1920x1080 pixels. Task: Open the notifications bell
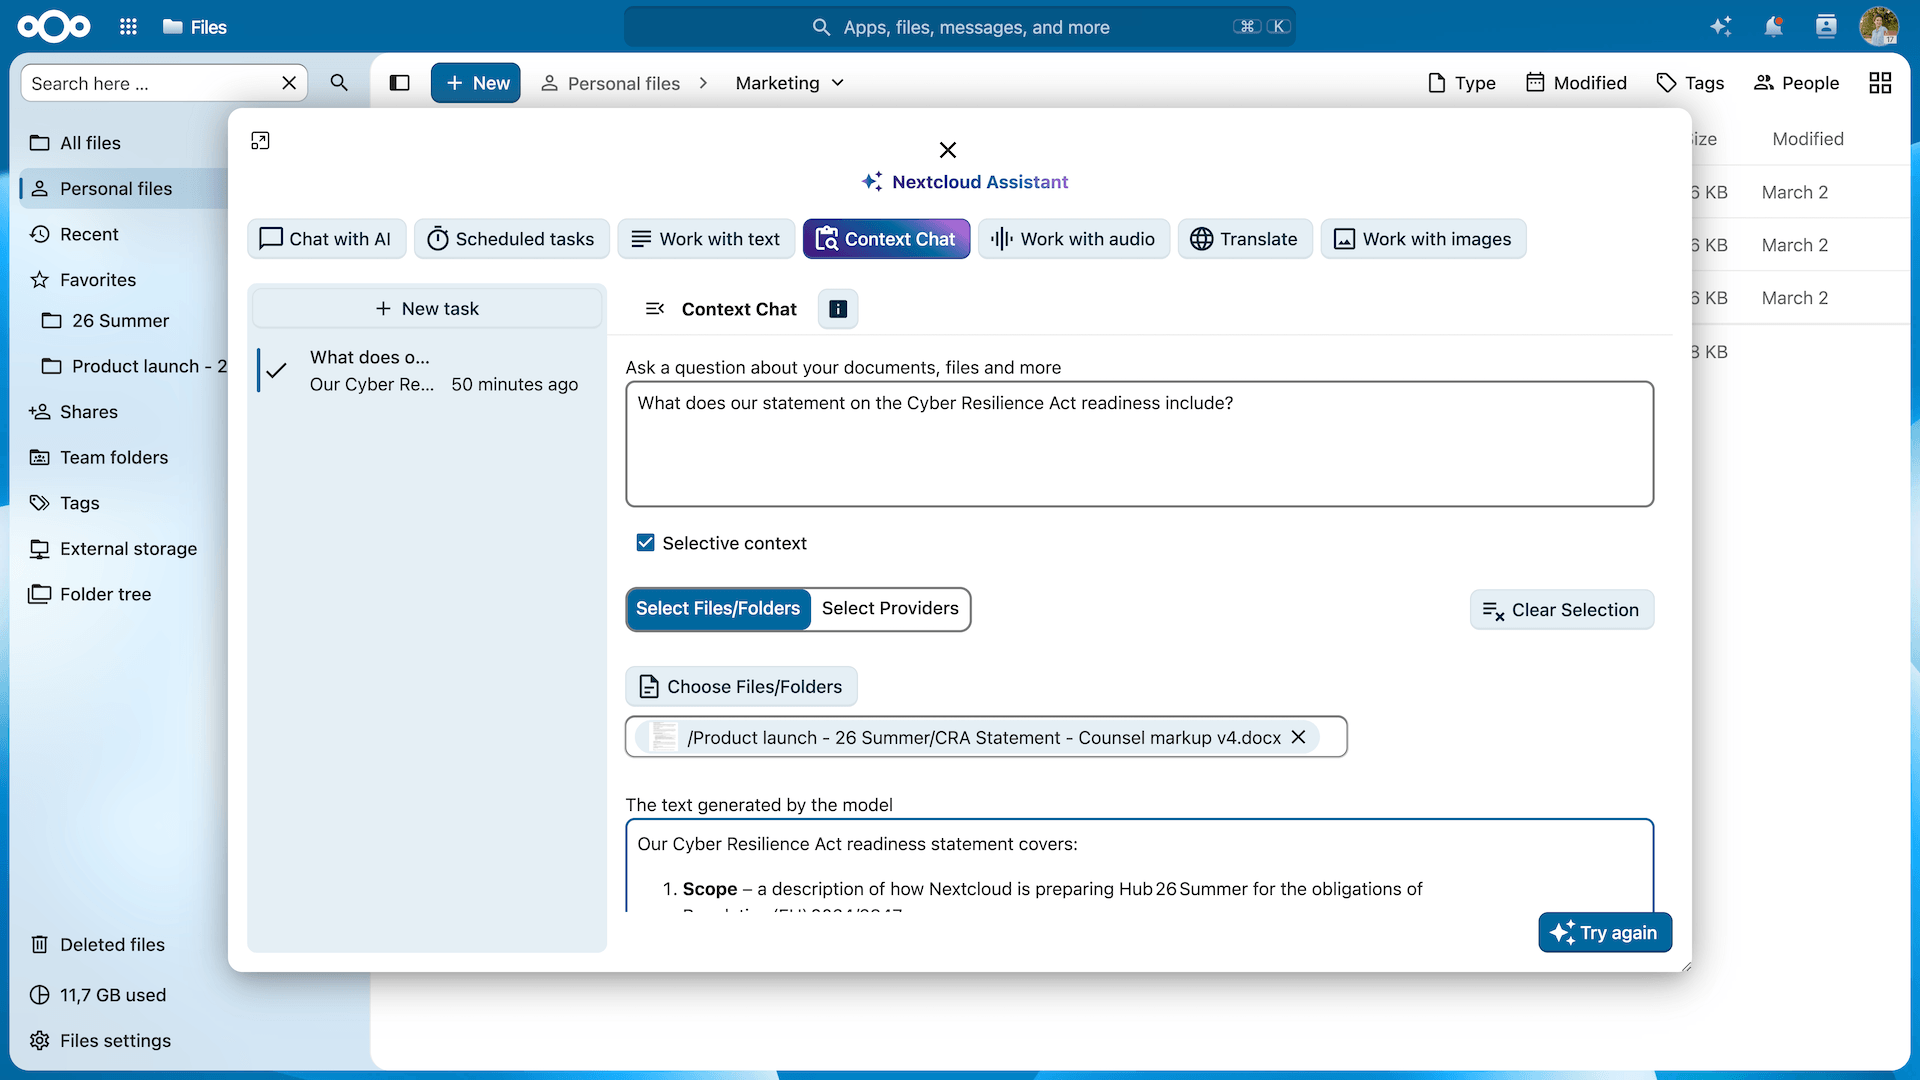point(1773,27)
